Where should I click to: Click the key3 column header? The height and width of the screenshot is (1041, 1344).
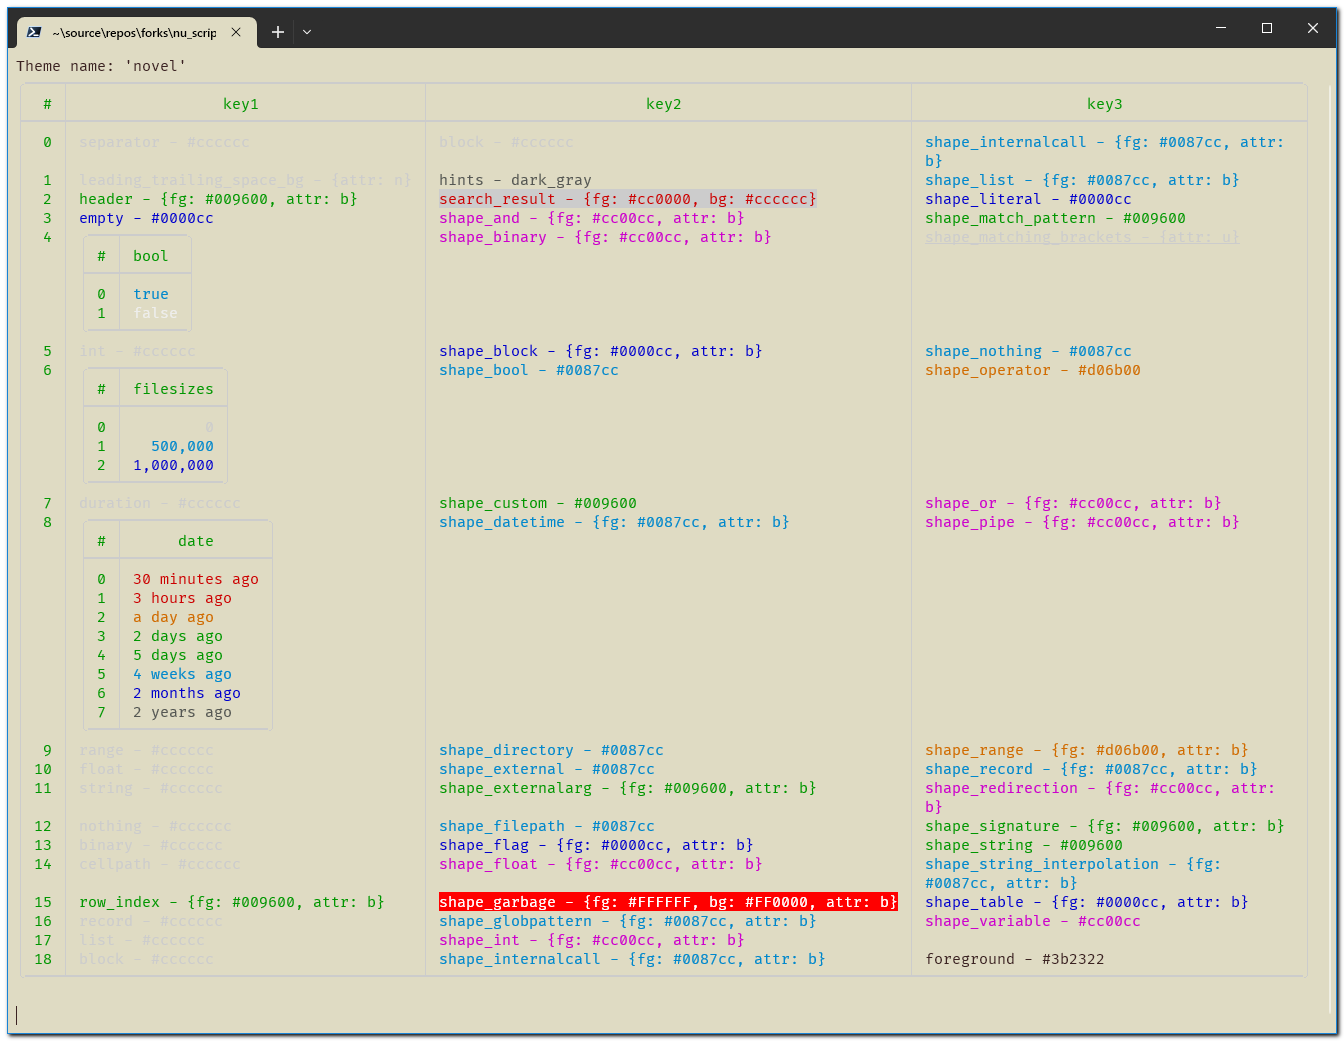[x=1105, y=104]
